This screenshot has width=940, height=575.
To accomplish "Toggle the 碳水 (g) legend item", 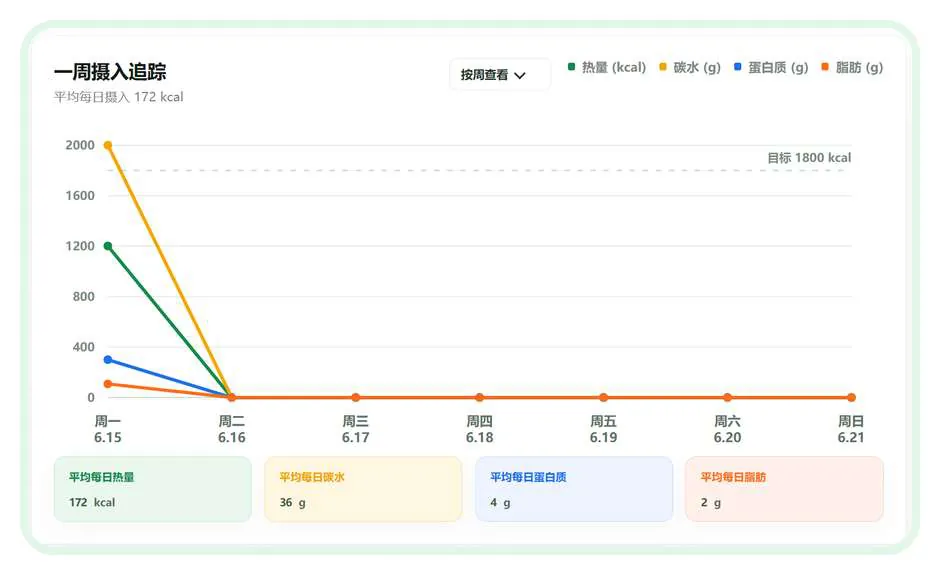I will point(689,67).
